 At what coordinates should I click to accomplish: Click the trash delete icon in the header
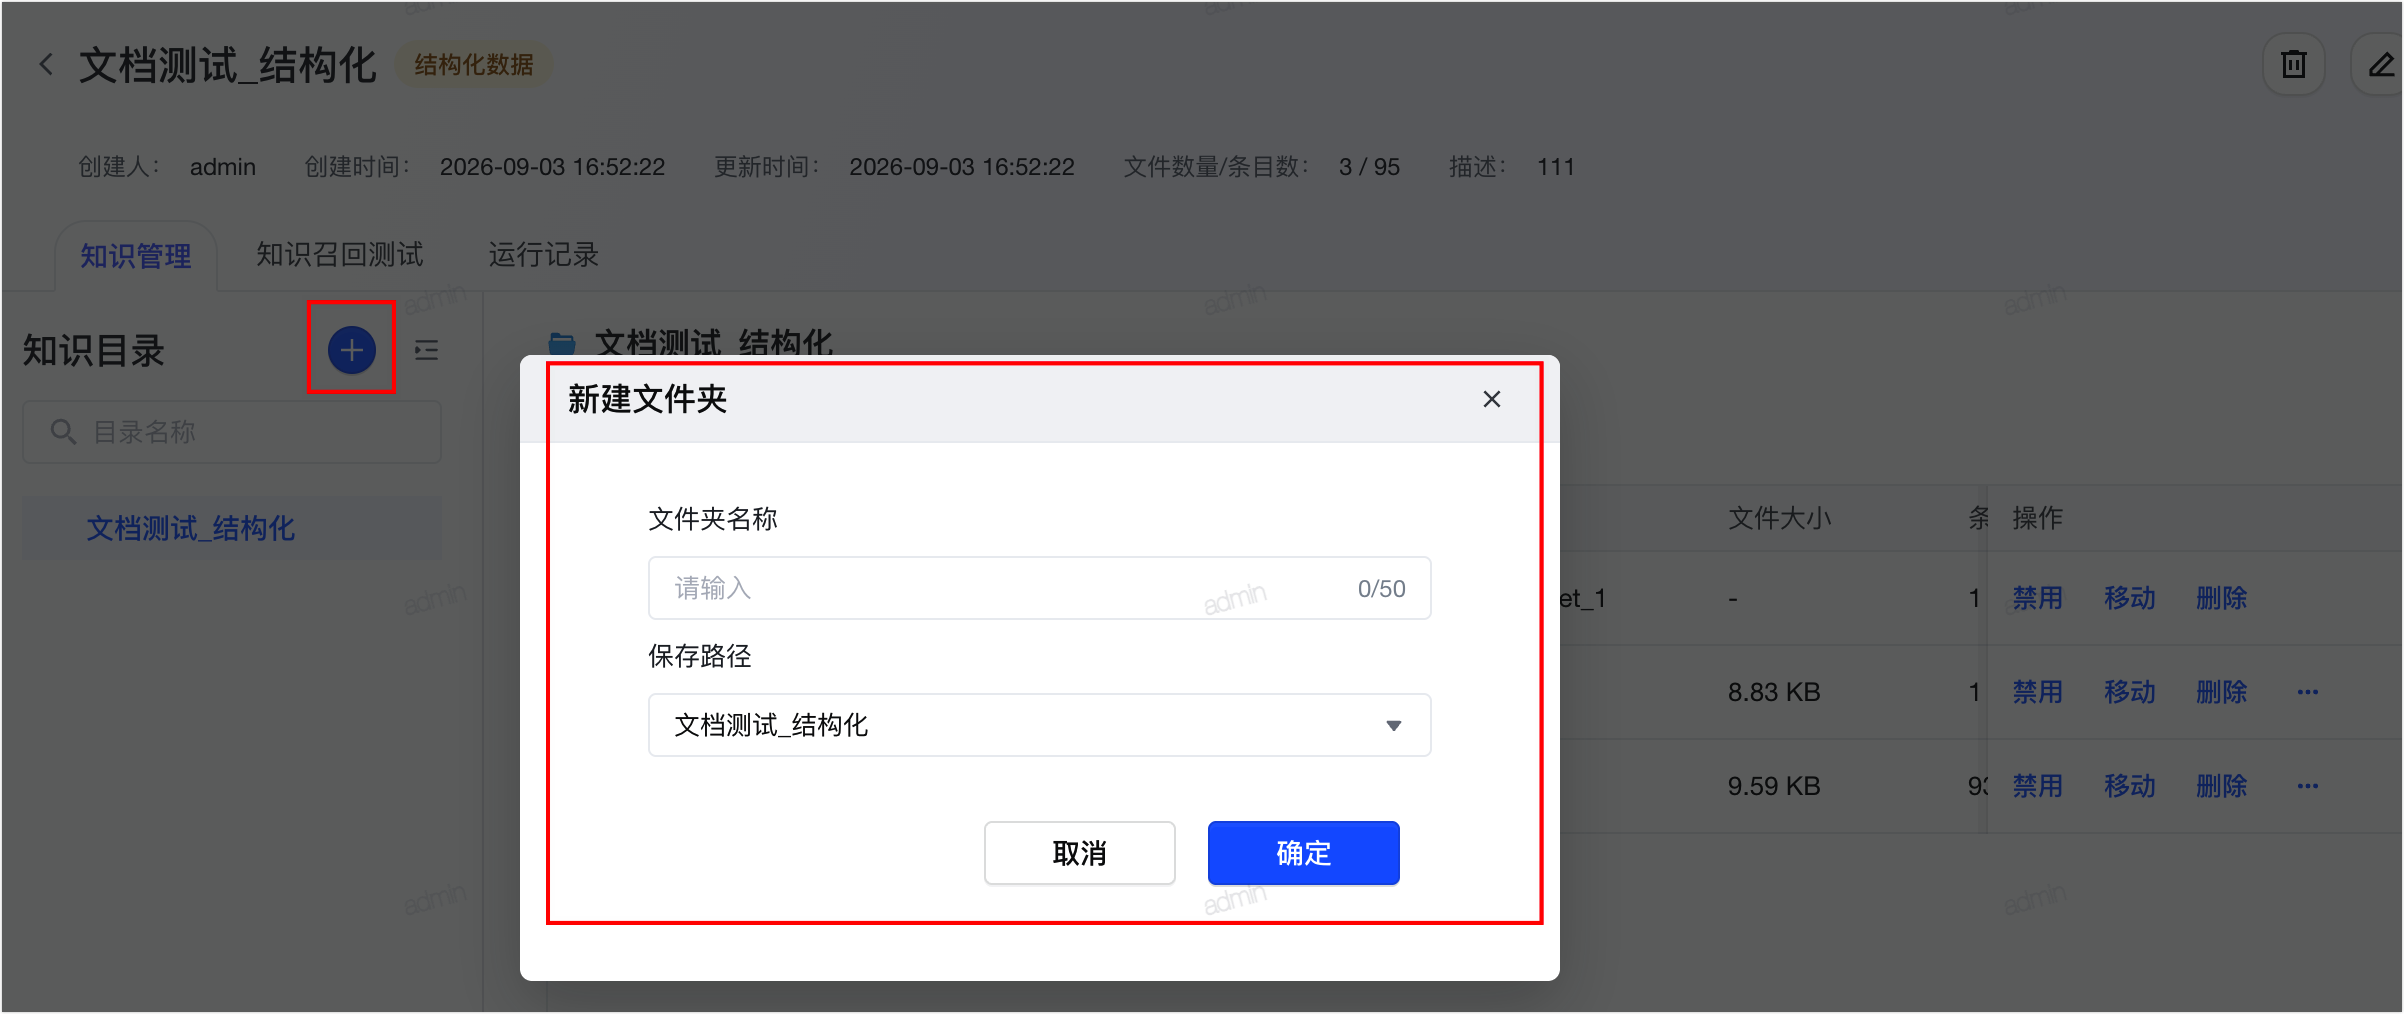pos(2294,65)
